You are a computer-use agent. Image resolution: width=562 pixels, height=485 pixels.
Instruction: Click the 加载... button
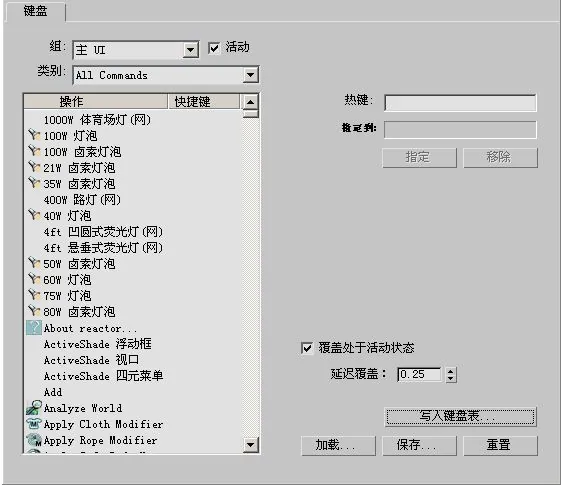click(338, 446)
